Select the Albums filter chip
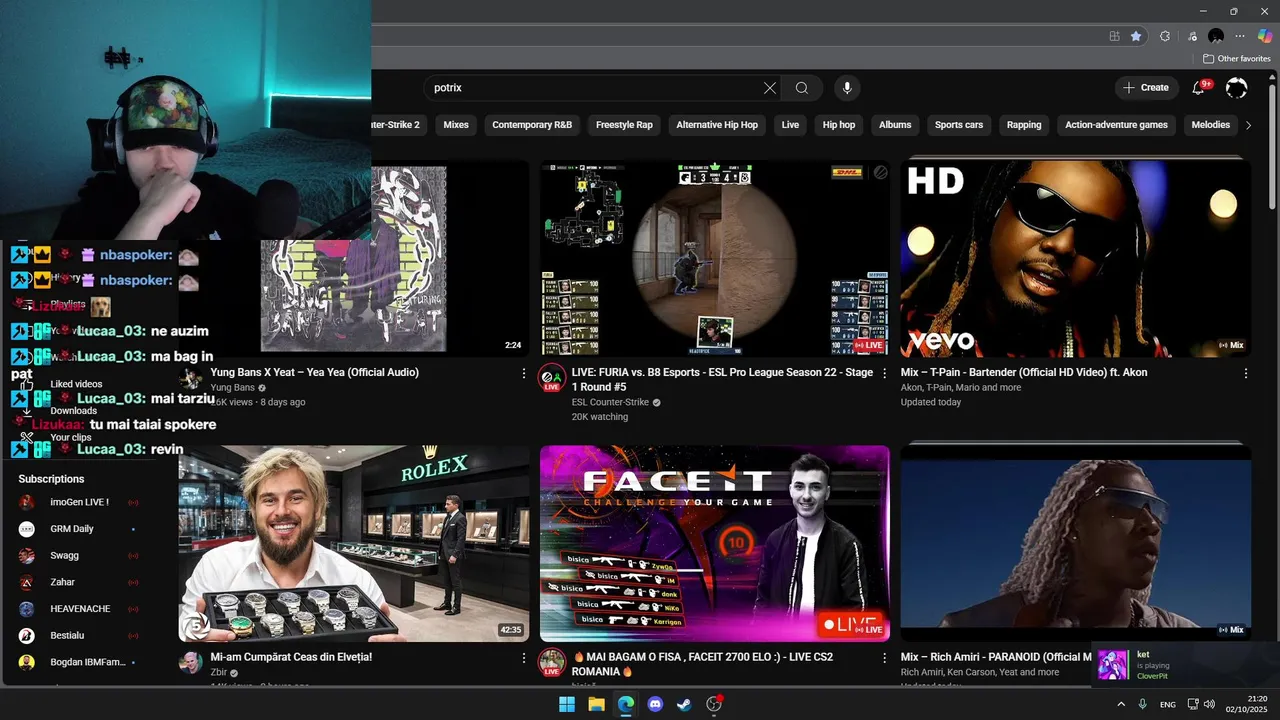1280x720 pixels. coord(895,125)
